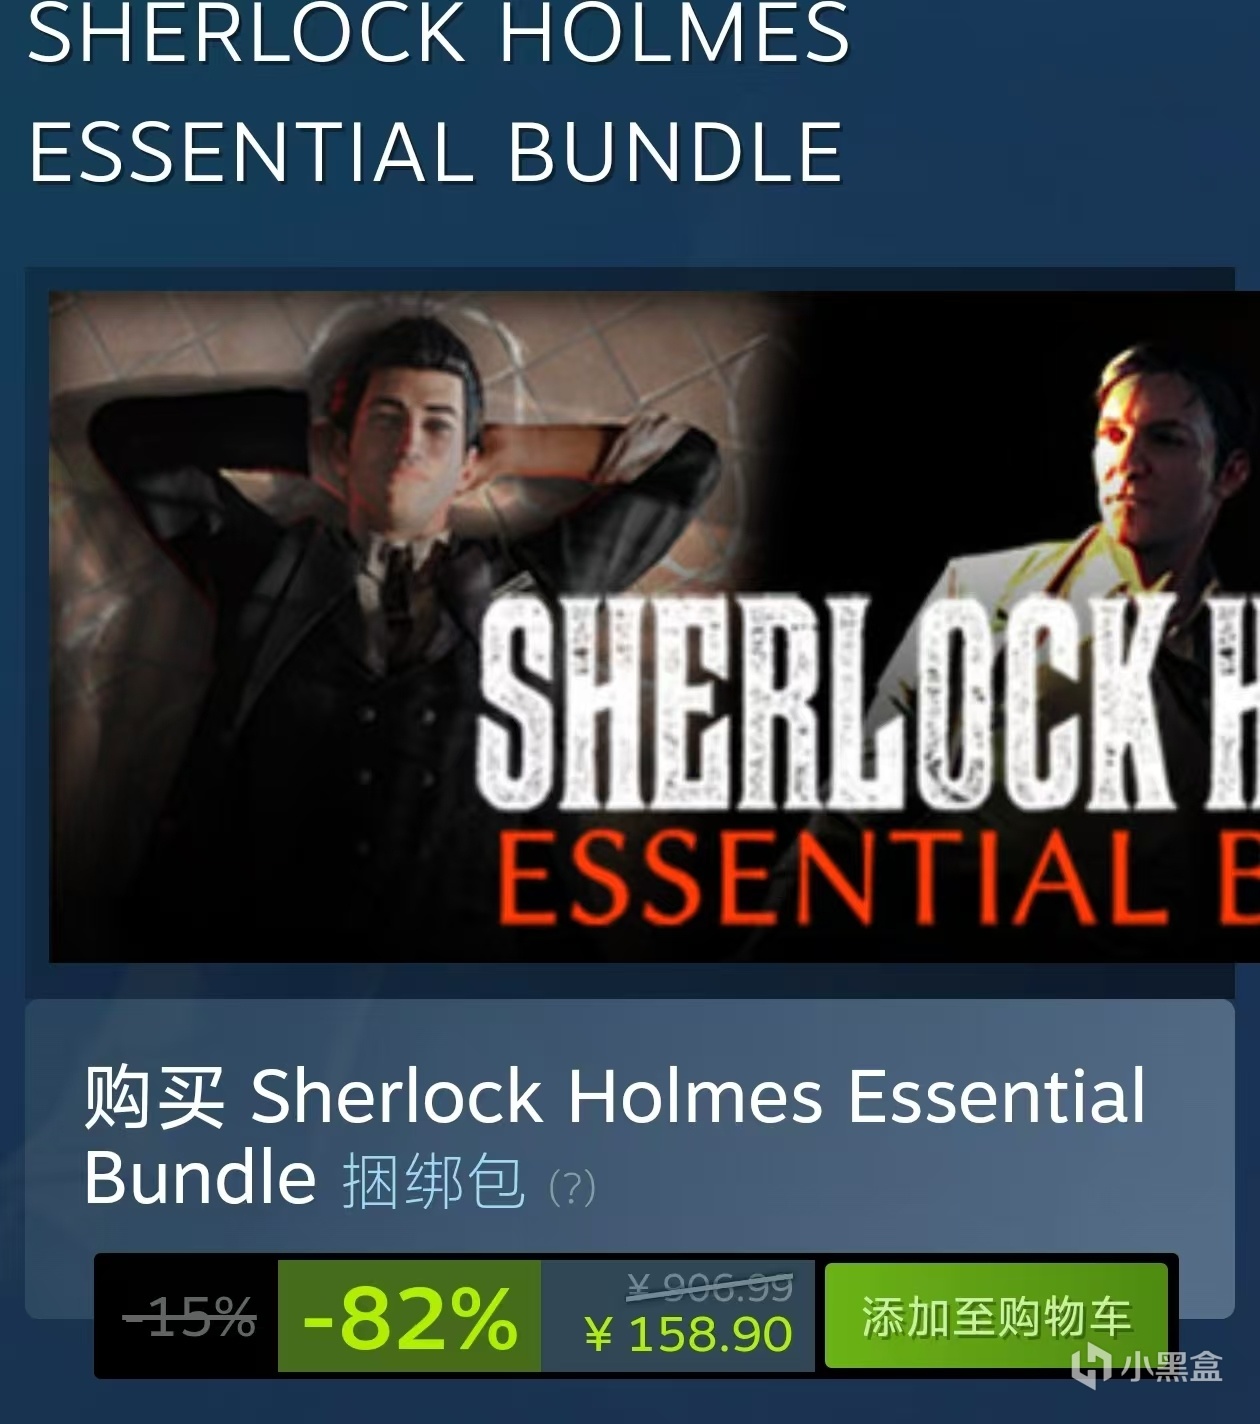The width and height of the screenshot is (1260, 1424).
Task: Follow the 捆绑包 bundle link
Action: point(434,1181)
